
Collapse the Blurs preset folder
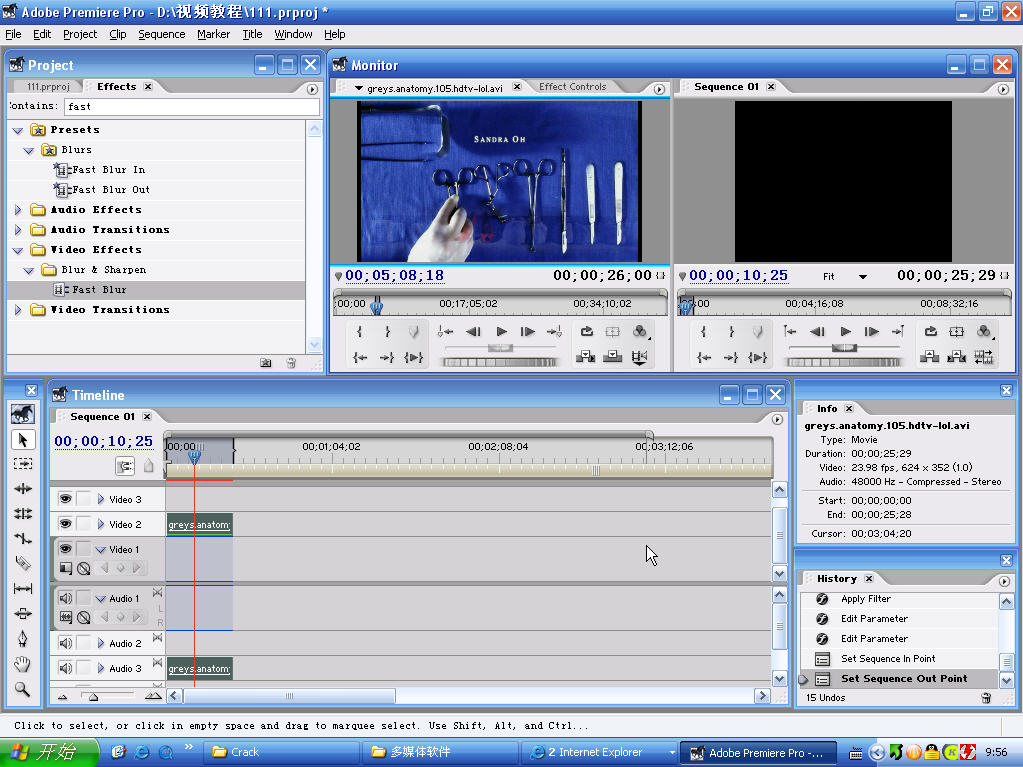tap(28, 151)
